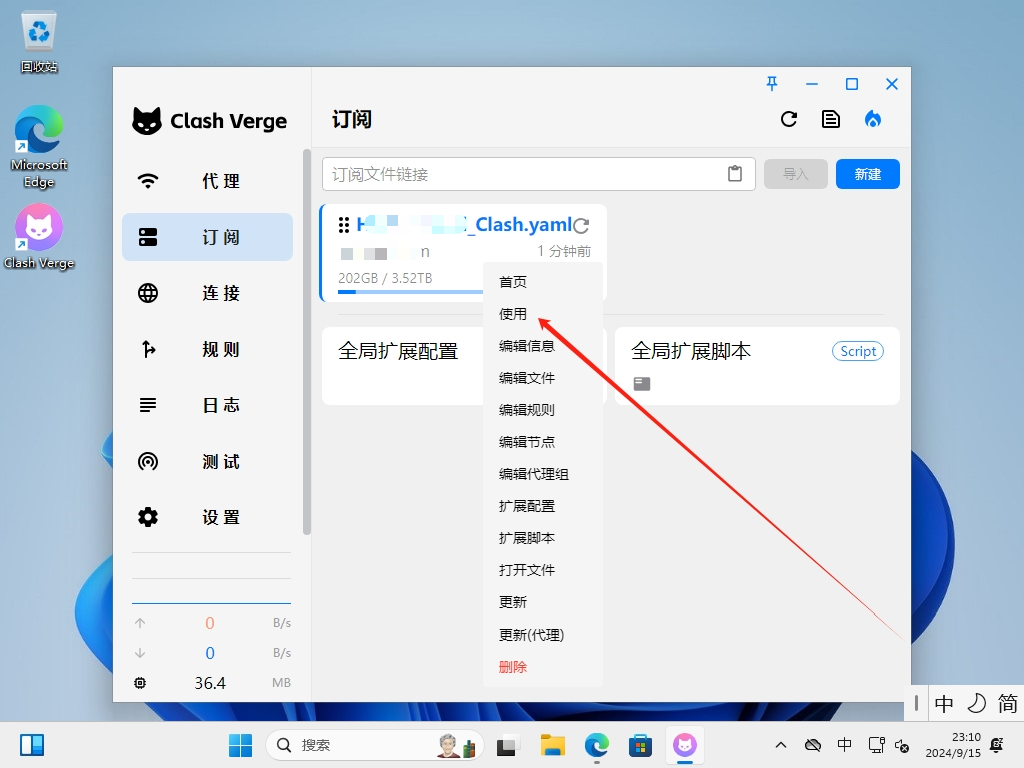Toggle always-on-top with the pin icon
This screenshot has height=768, width=1024.
772,84
